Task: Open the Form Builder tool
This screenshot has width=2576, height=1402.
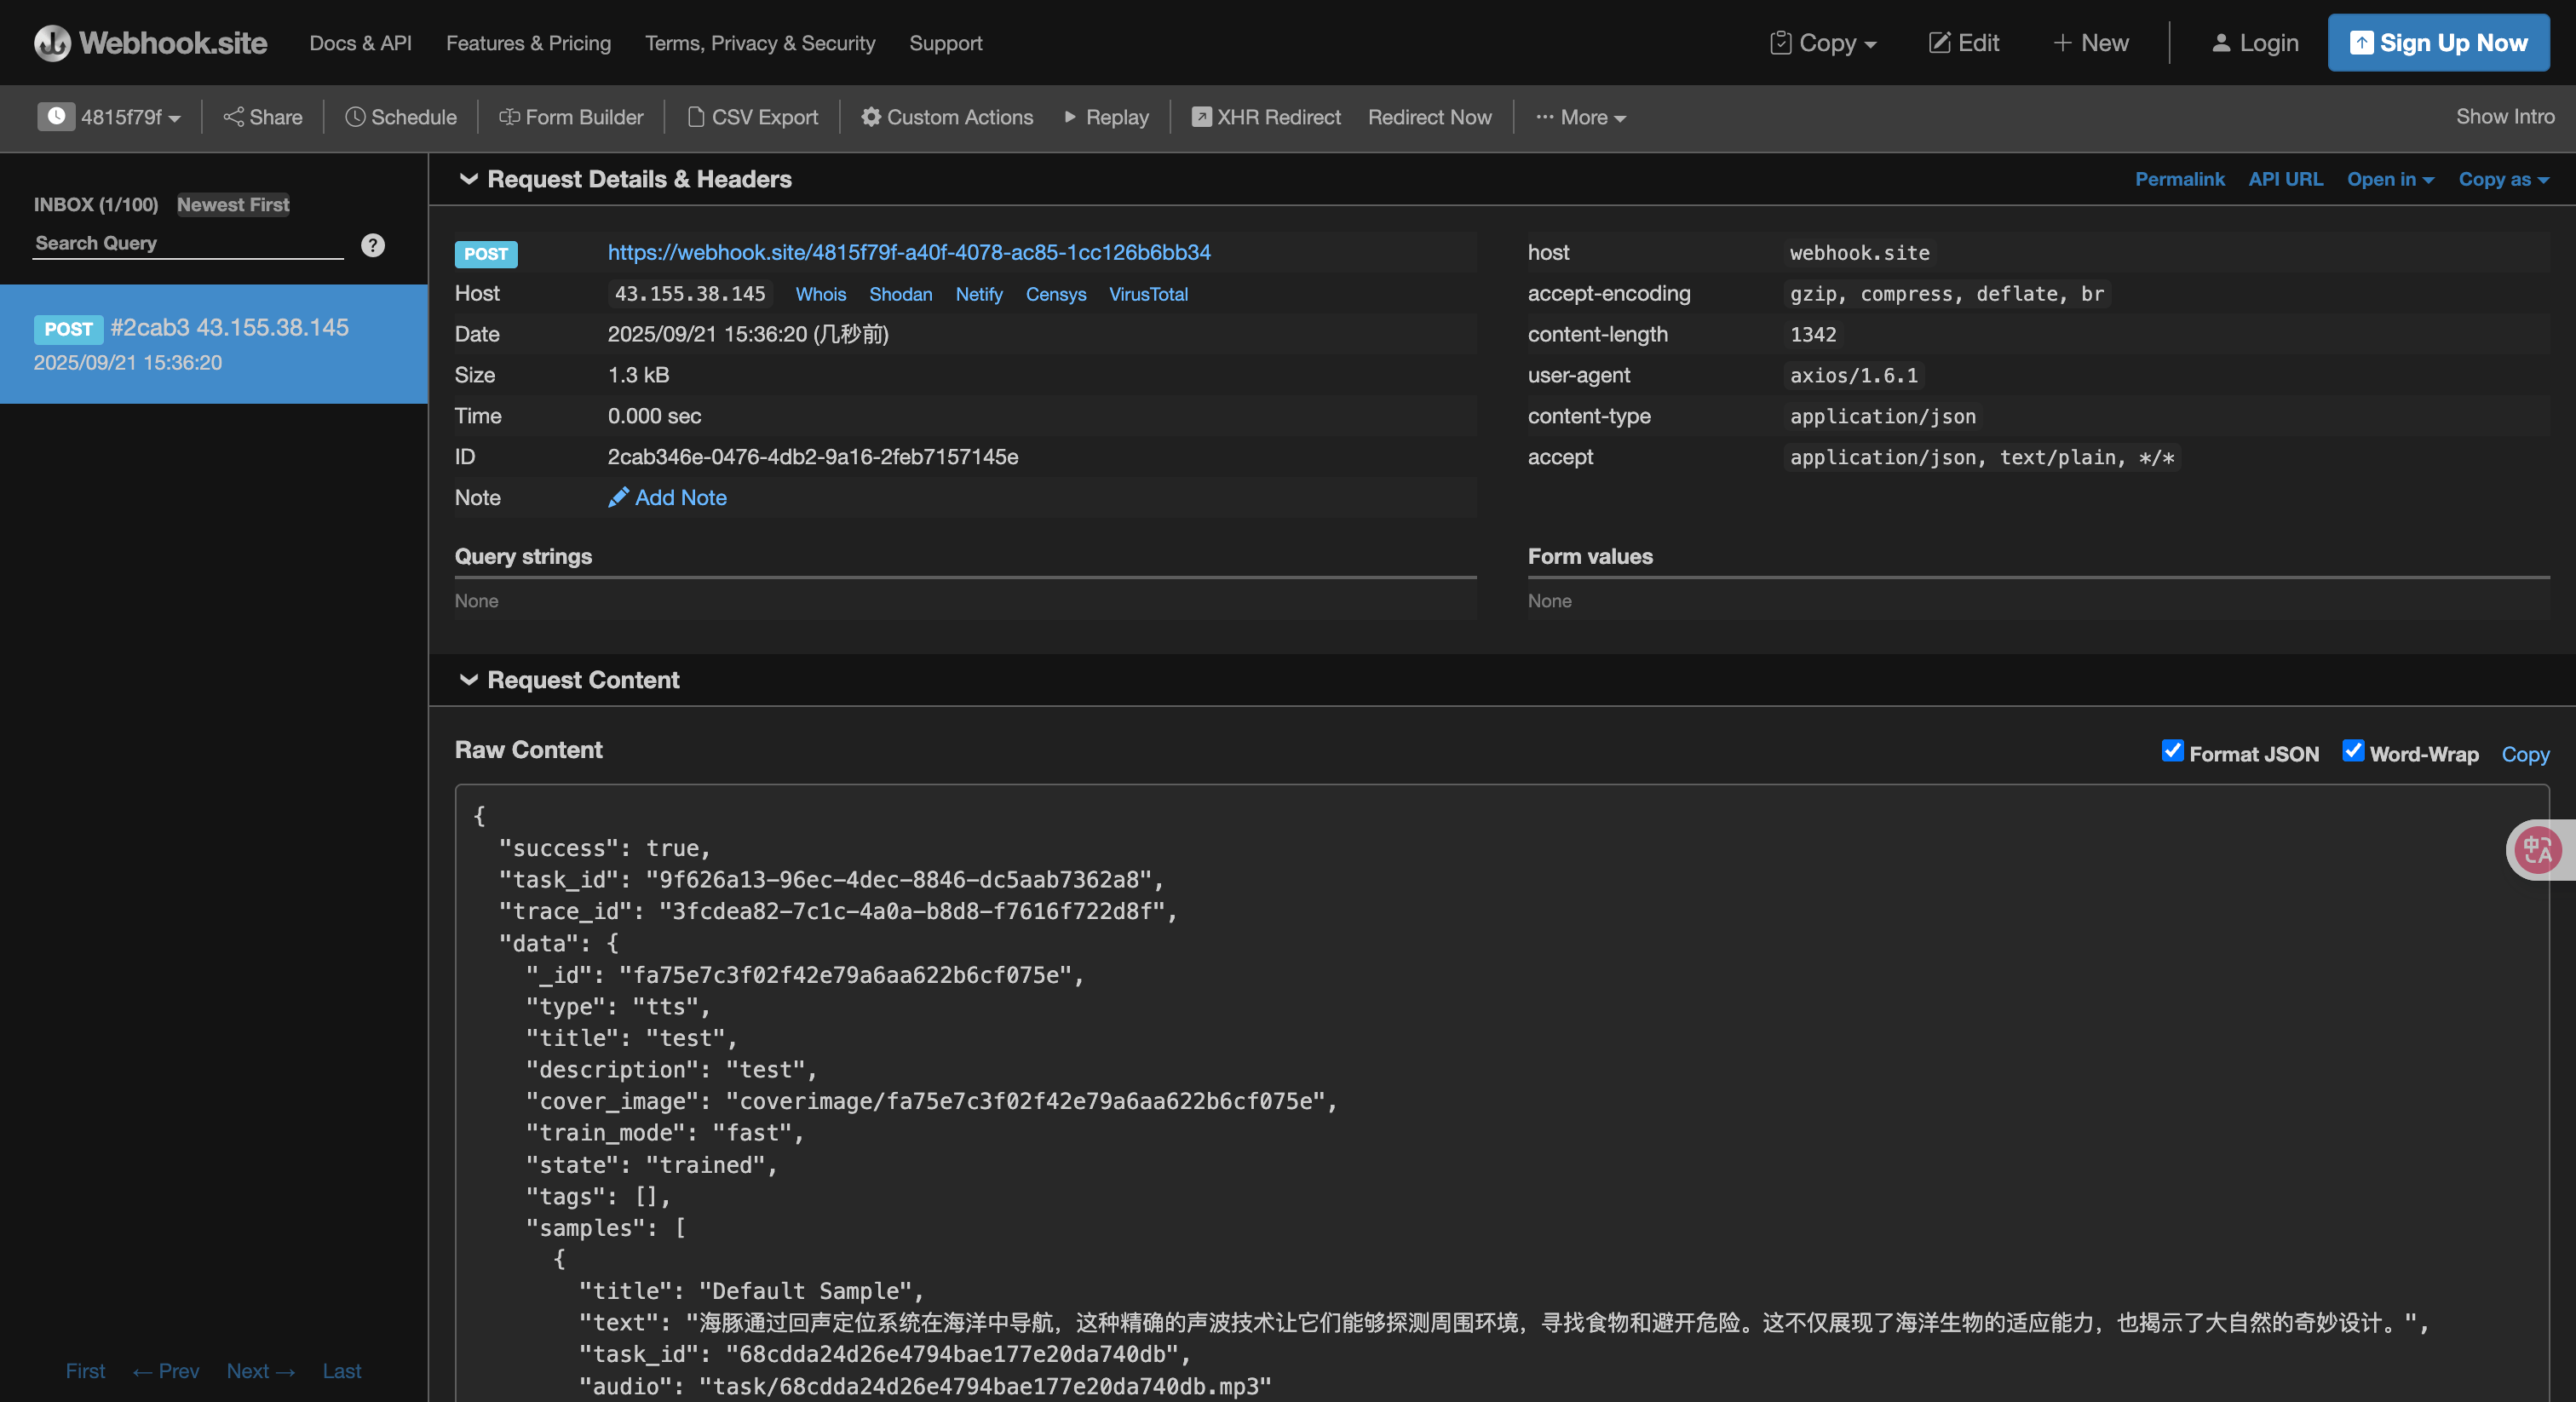Action: [x=571, y=117]
